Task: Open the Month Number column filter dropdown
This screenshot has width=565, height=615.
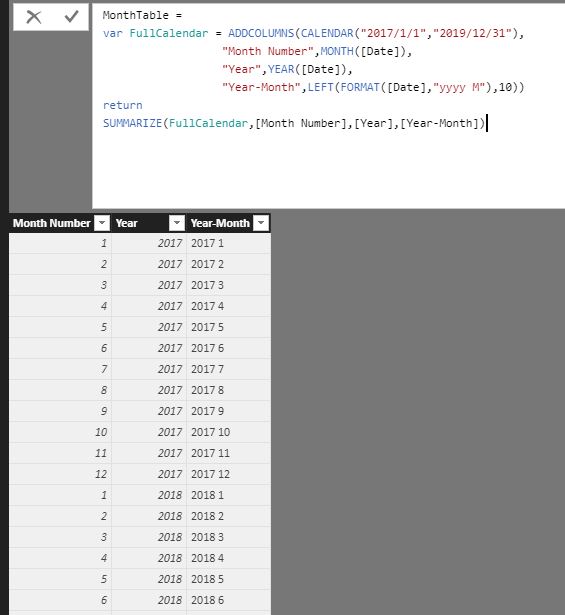Action: (102, 223)
